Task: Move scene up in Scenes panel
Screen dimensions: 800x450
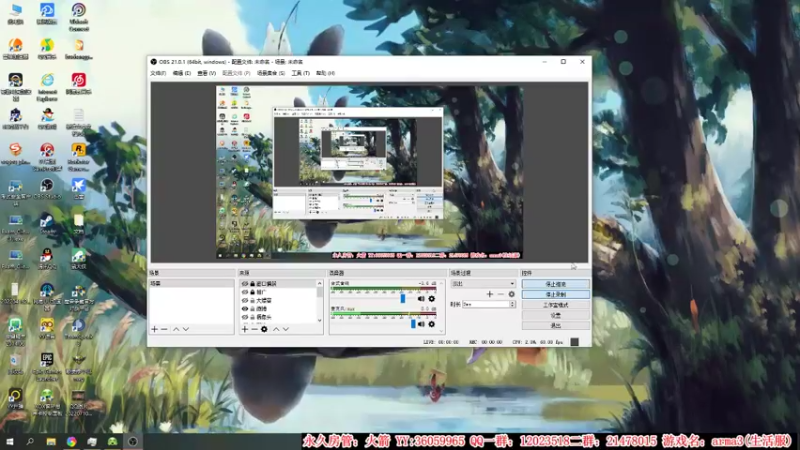Action: 176,329
